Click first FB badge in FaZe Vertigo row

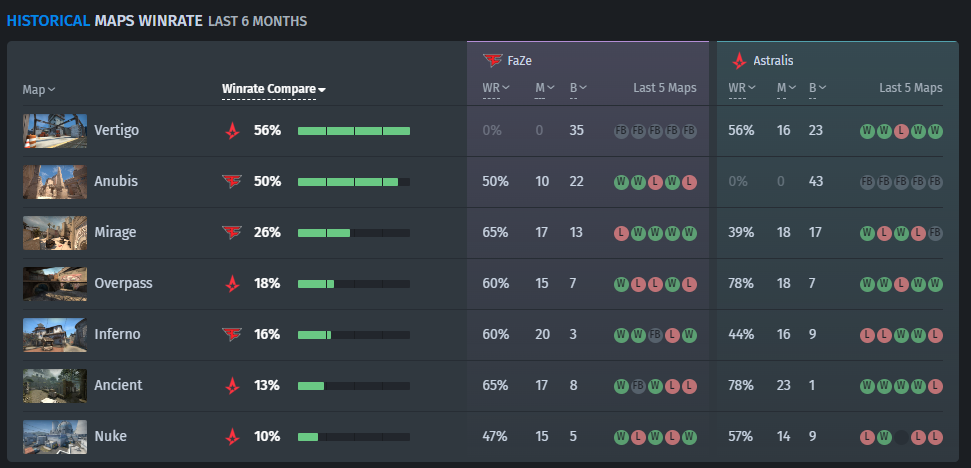621,131
